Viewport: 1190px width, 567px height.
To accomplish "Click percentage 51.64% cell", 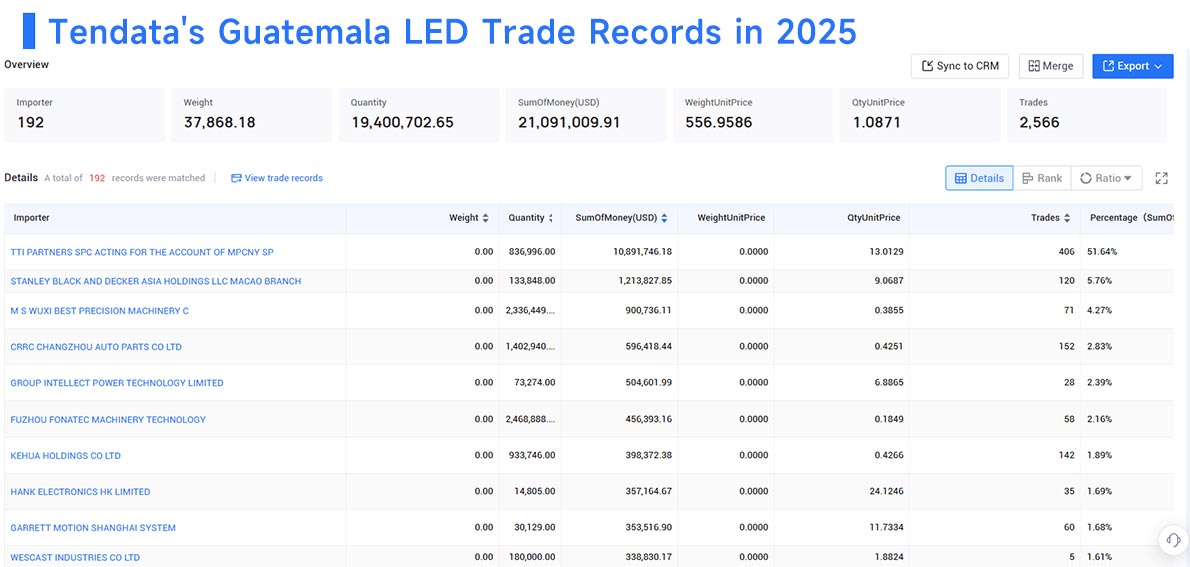I will pos(1102,252).
